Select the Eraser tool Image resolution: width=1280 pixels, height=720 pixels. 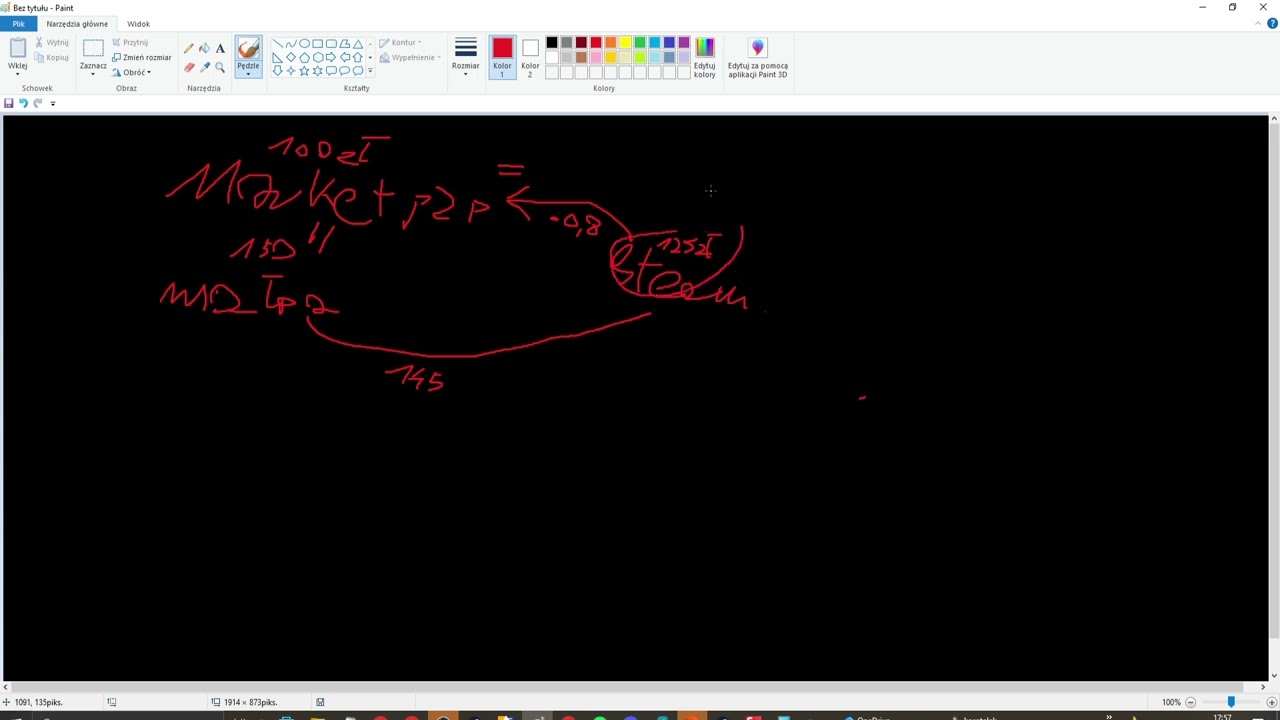point(189,67)
